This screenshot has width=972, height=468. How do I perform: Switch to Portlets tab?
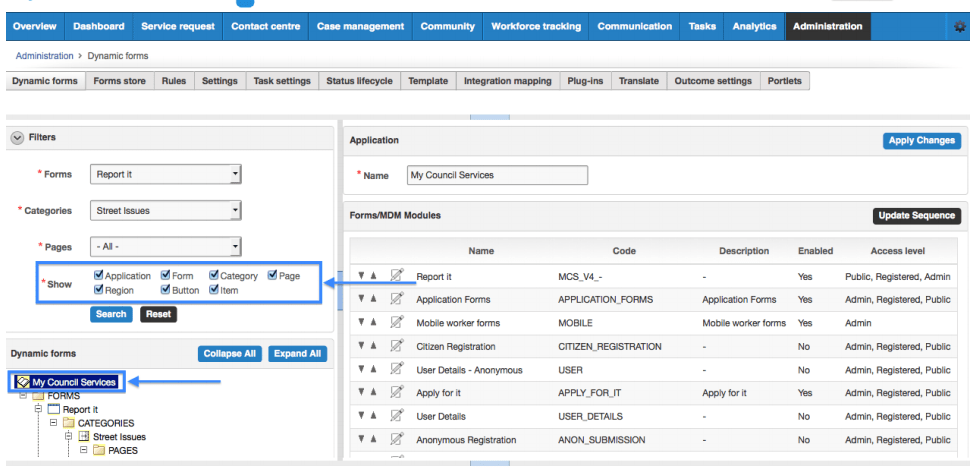[784, 81]
